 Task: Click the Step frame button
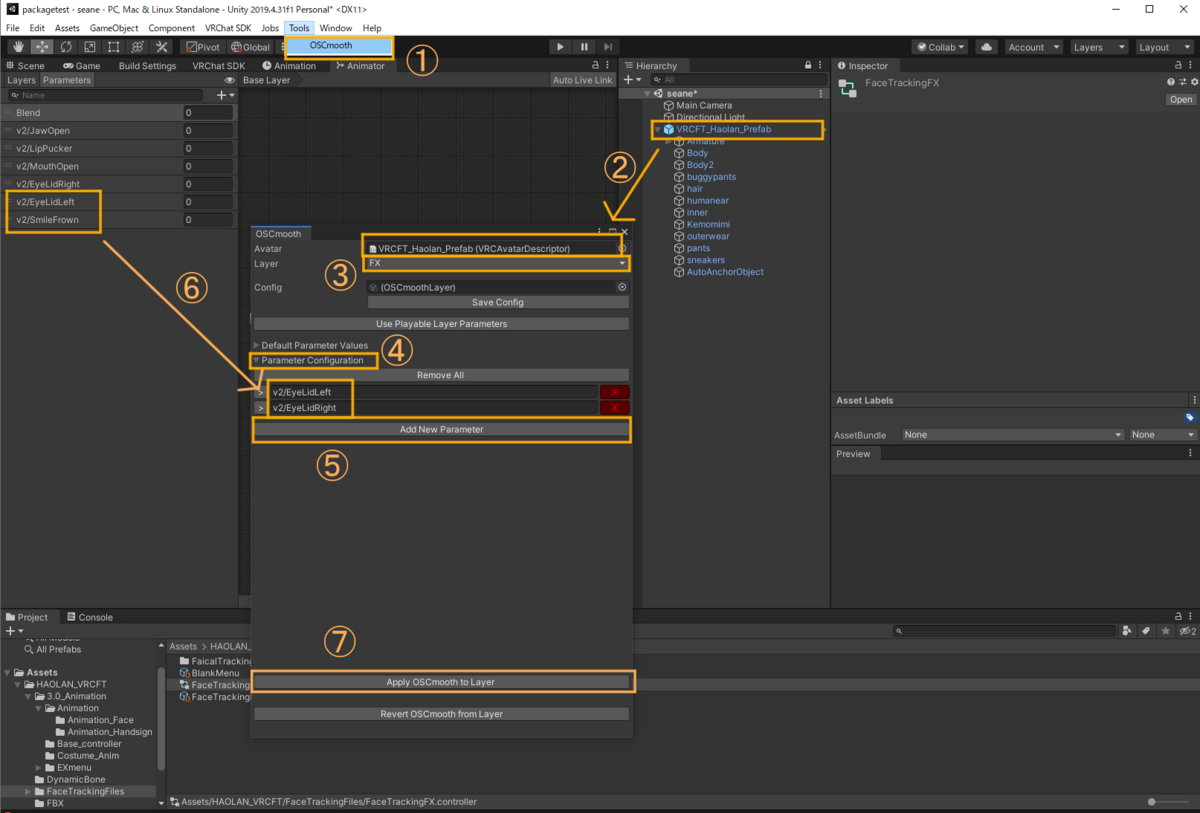(608, 47)
